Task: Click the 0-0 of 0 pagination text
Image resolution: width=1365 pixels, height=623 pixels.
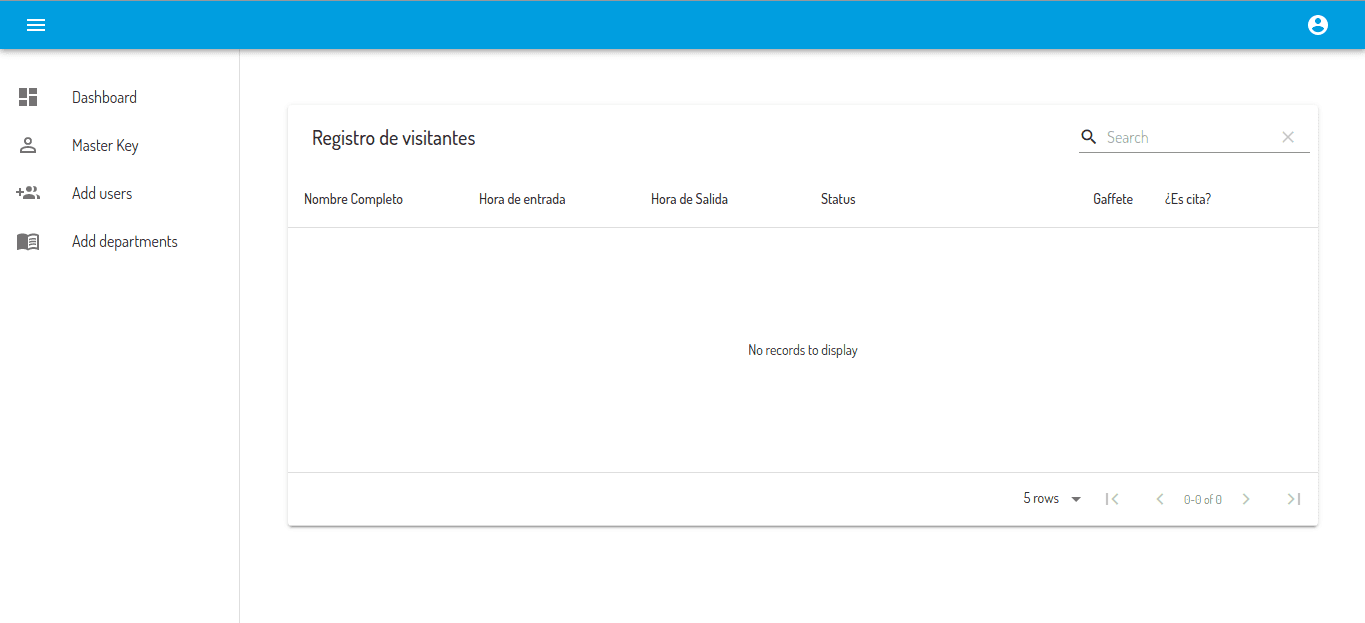Action: (1203, 499)
